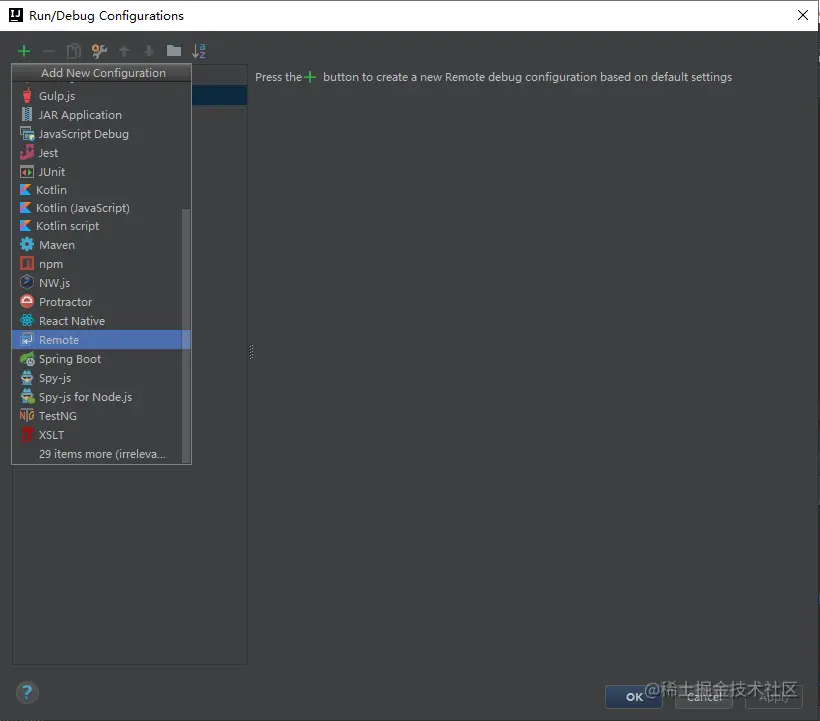Click the Add New Configuration popup header
Image resolution: width=820 pixels, height=721 pixels.
pyautogui.click(x=103, y=73)
